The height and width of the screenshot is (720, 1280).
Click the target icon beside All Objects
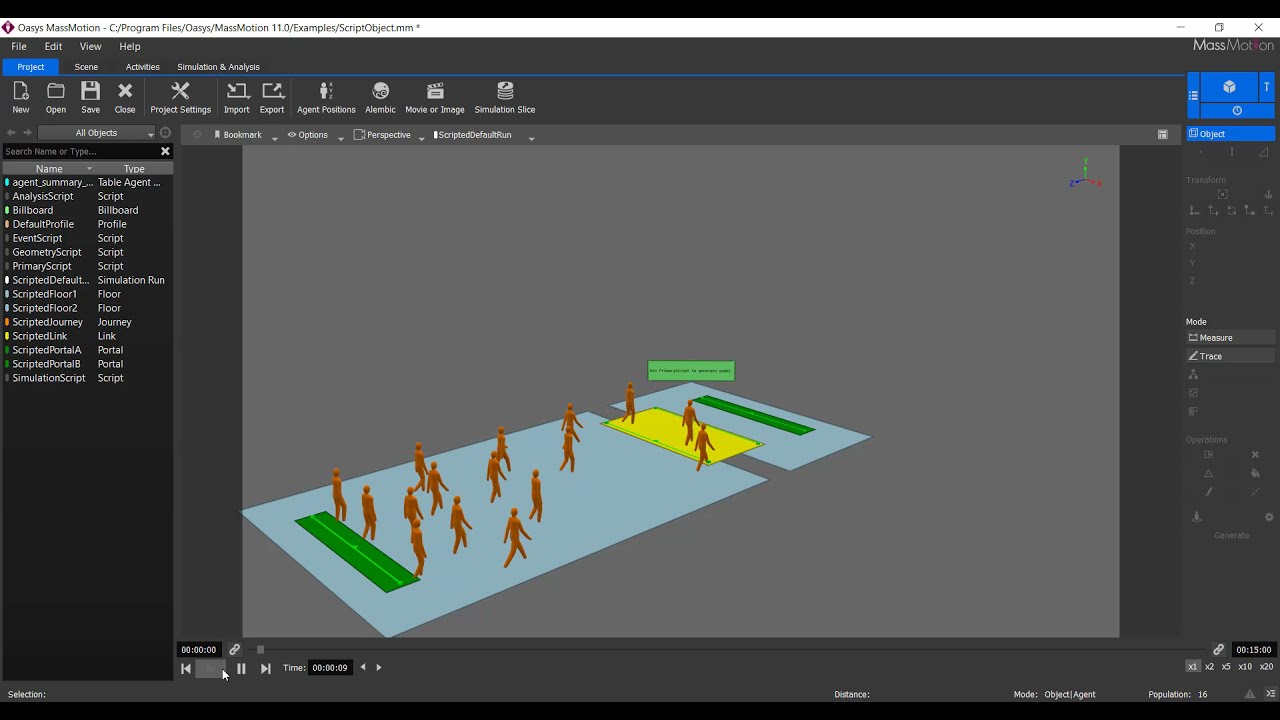[x=166, y=133]
